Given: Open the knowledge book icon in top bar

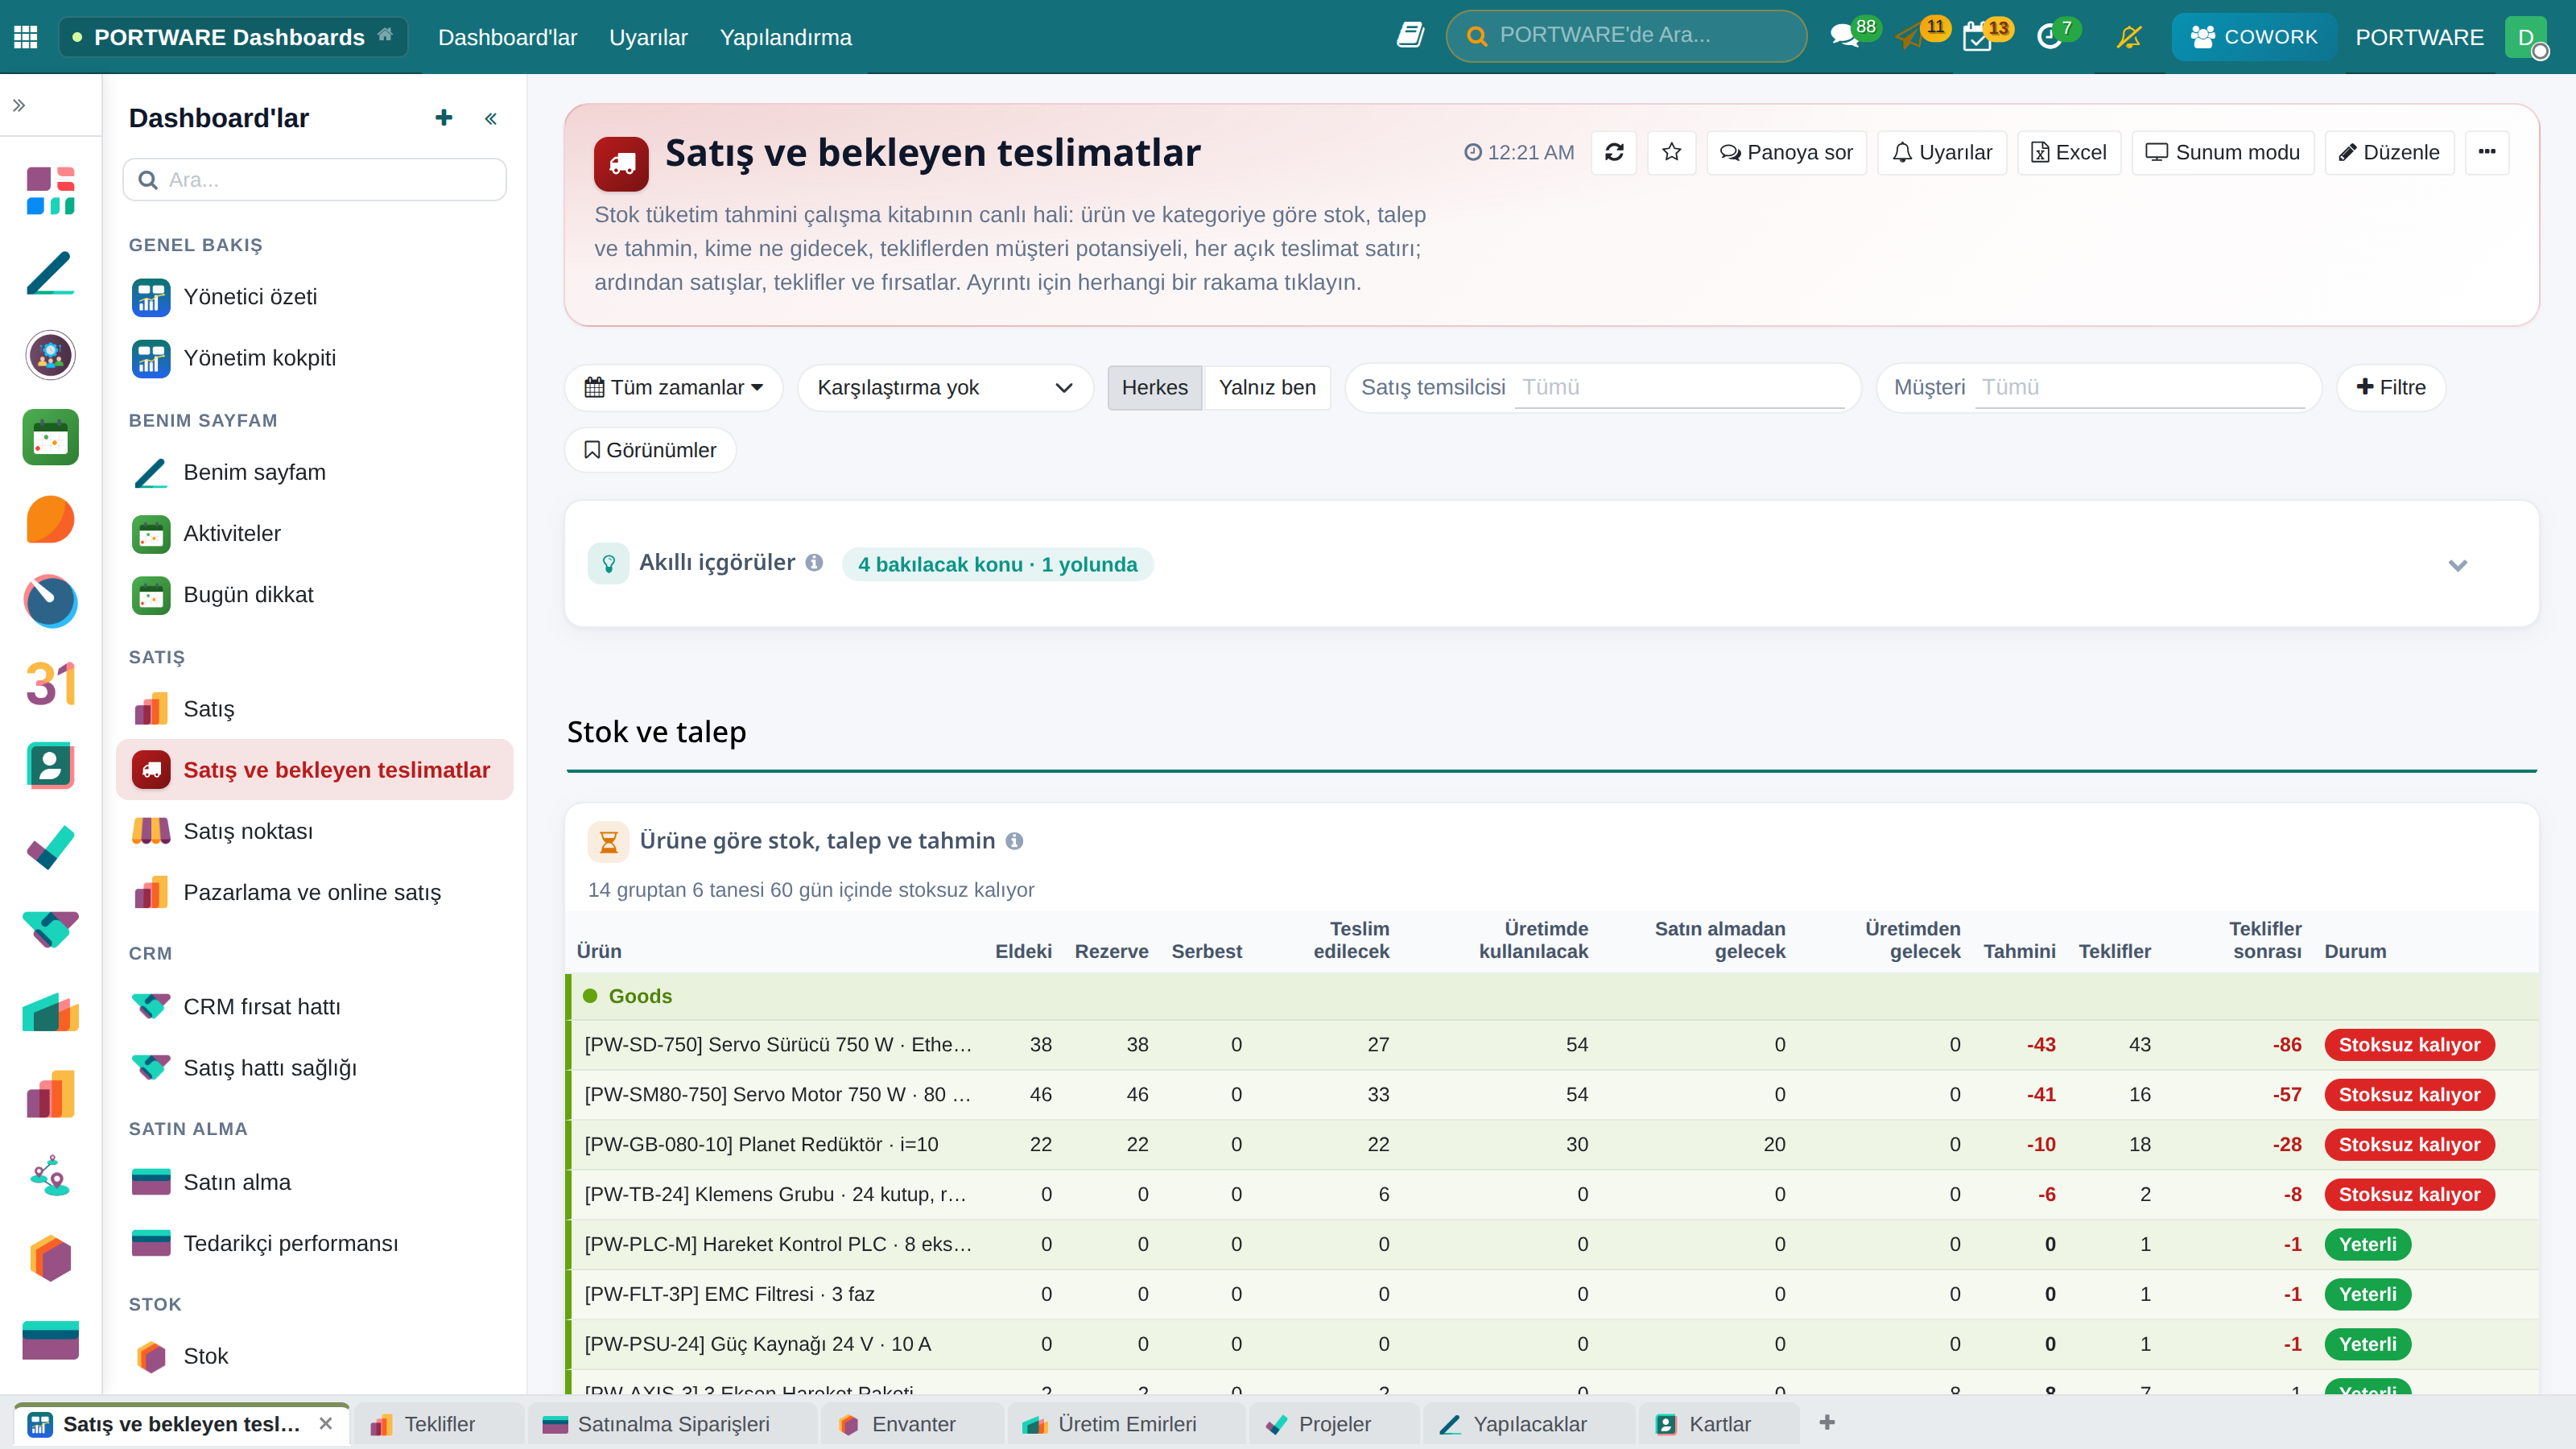Looking at the screenshot, I should tap(1410, 36).
